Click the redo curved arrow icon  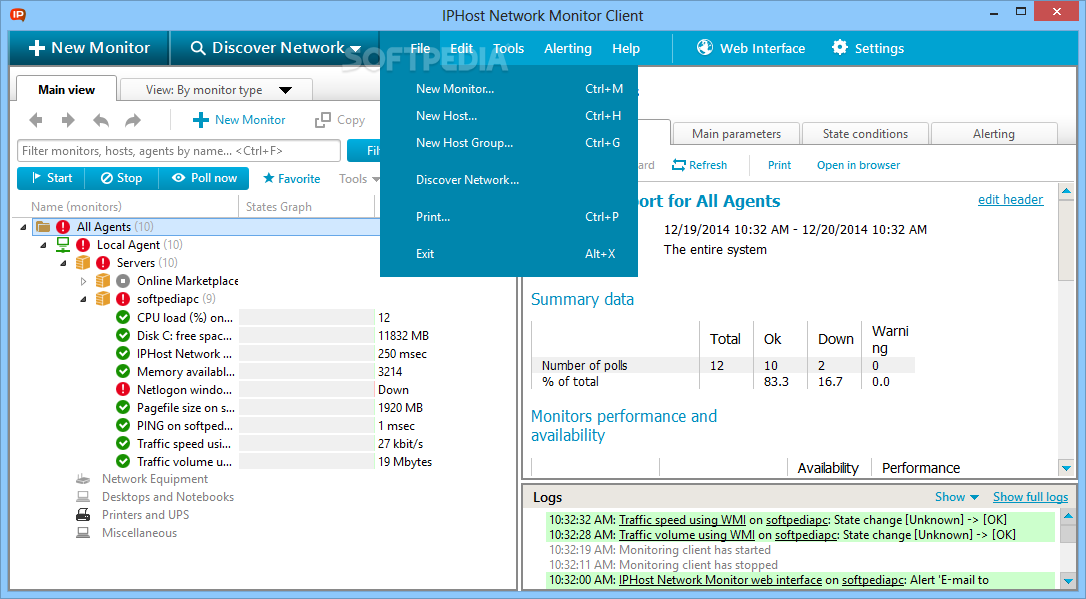point(132,120)
